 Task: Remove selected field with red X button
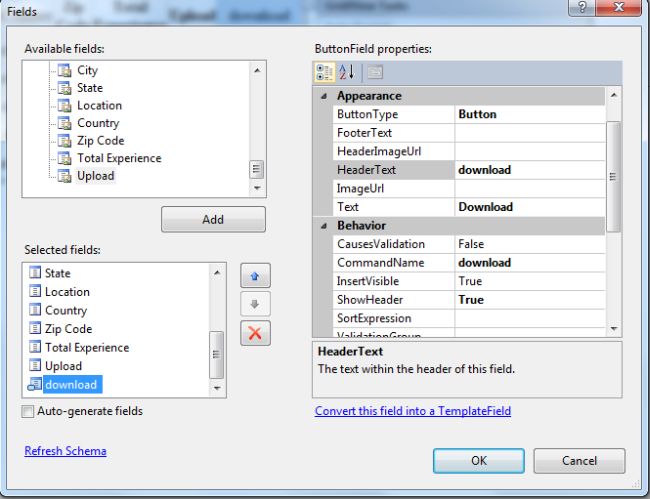(255, 333)
